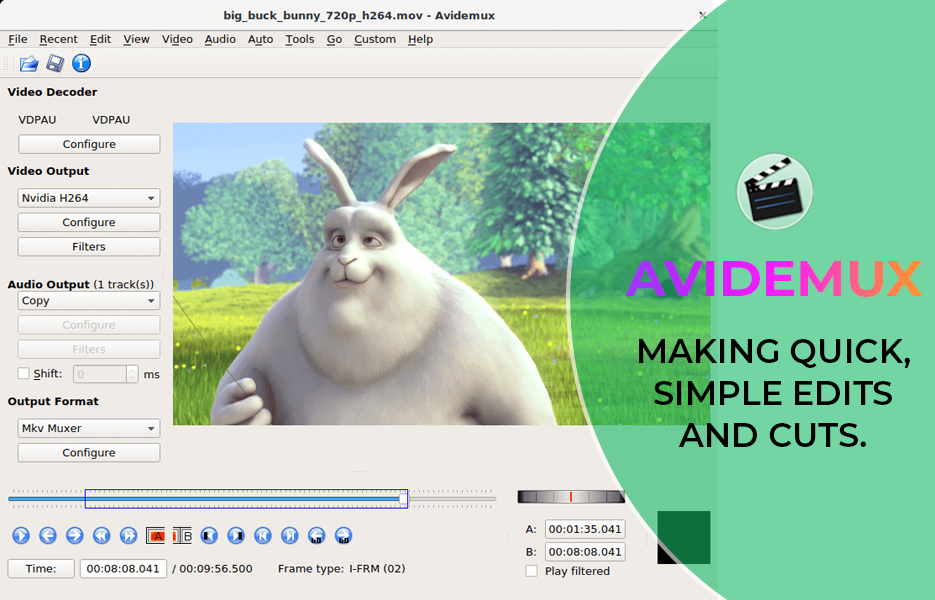Step back to the previous frame
Viewport: 935px width, 600px height.
[x=48, y=536]
